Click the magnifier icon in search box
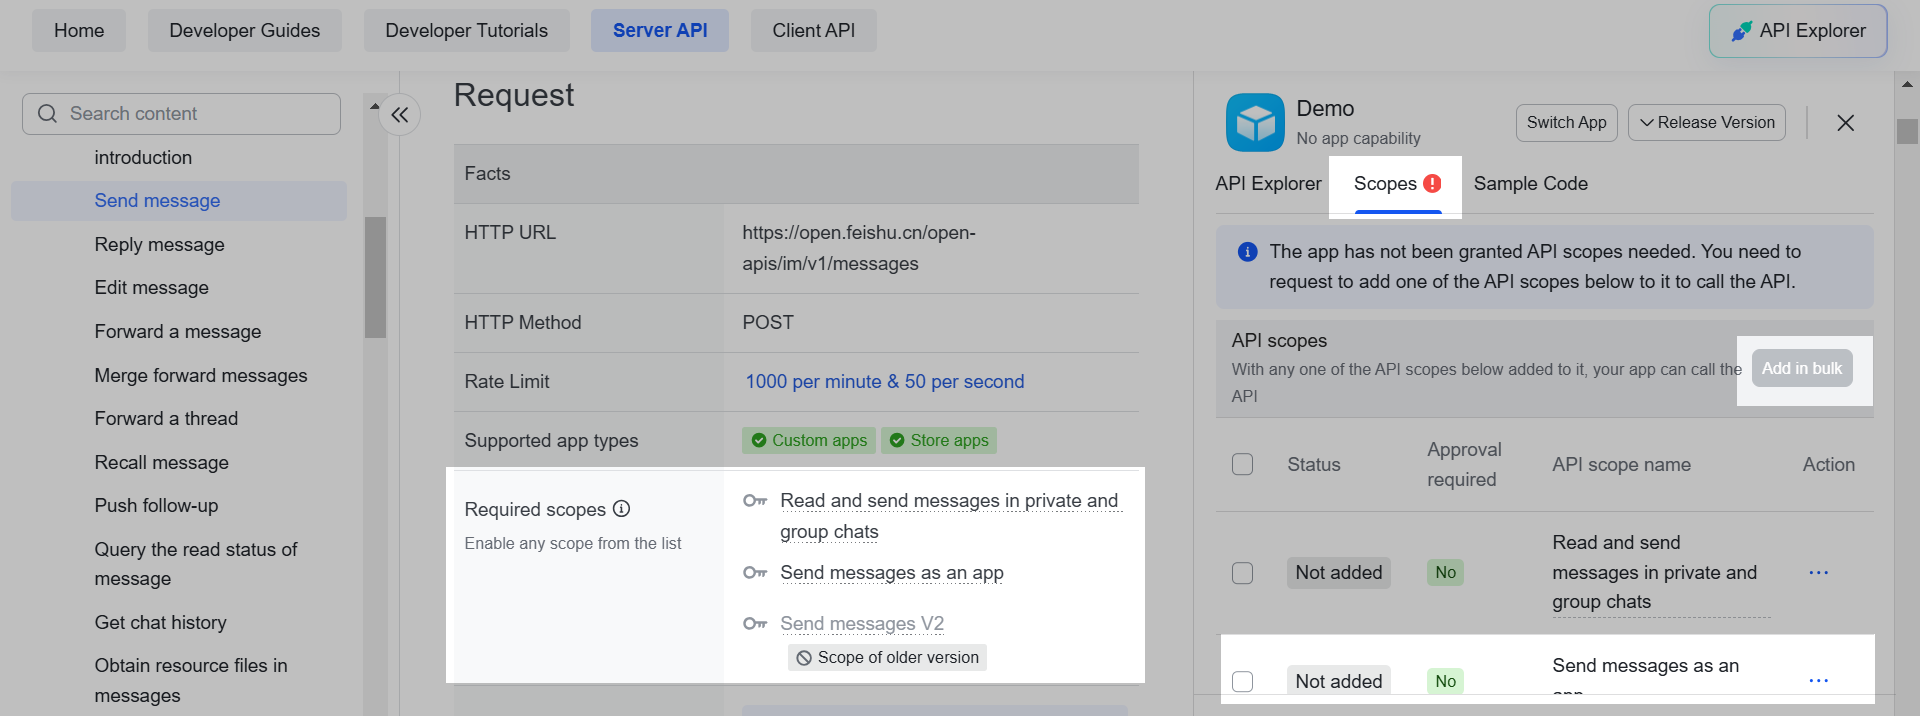 coord(47,114)
